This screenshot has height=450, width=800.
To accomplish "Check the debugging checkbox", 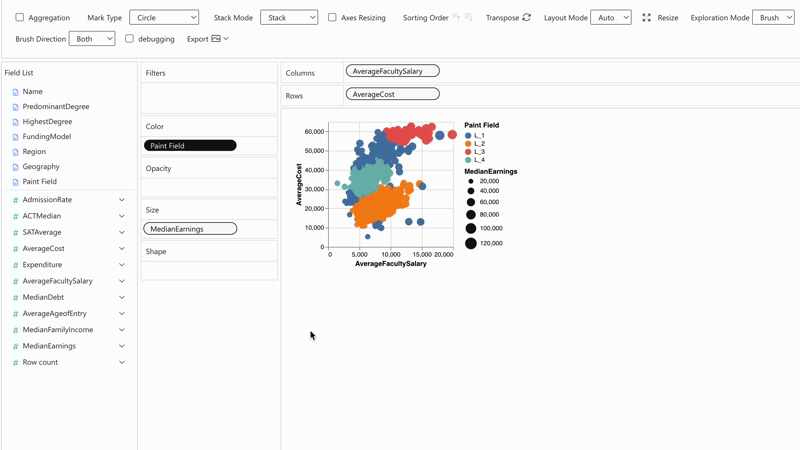I will (x=130, y=39).
